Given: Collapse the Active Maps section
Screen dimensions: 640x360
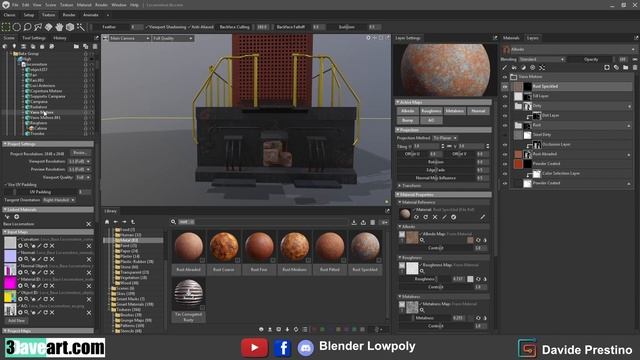Looking at the screenshot, I should (x=398, y=102).
